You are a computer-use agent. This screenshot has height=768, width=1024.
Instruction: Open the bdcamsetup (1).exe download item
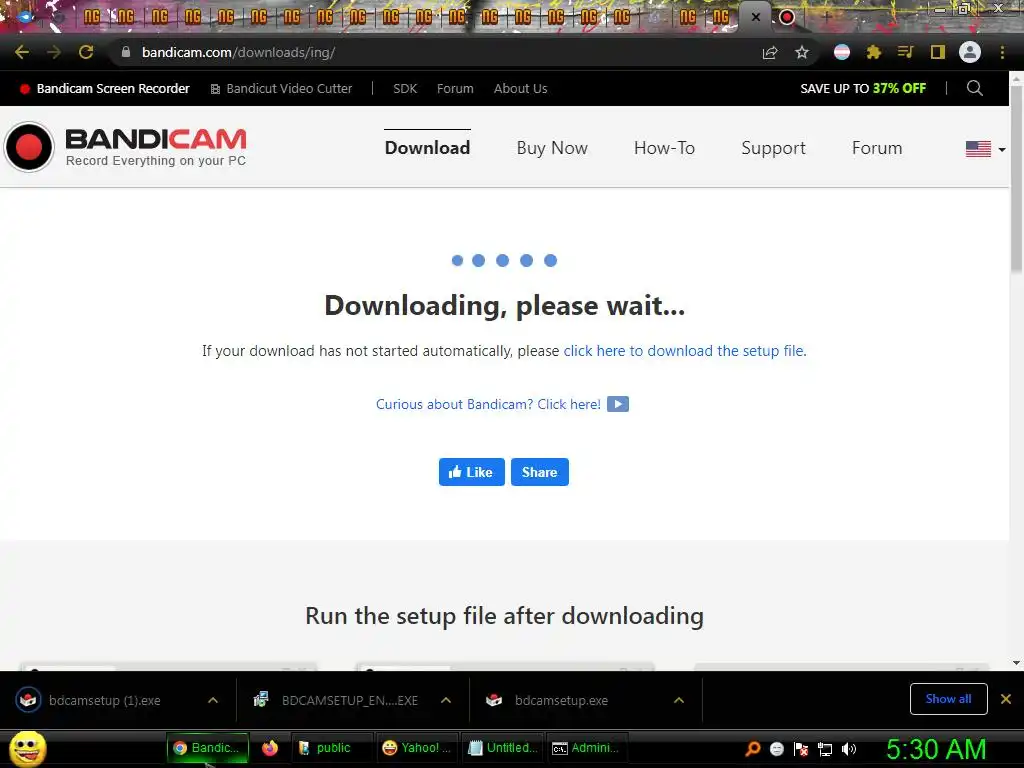pos(104,700)
